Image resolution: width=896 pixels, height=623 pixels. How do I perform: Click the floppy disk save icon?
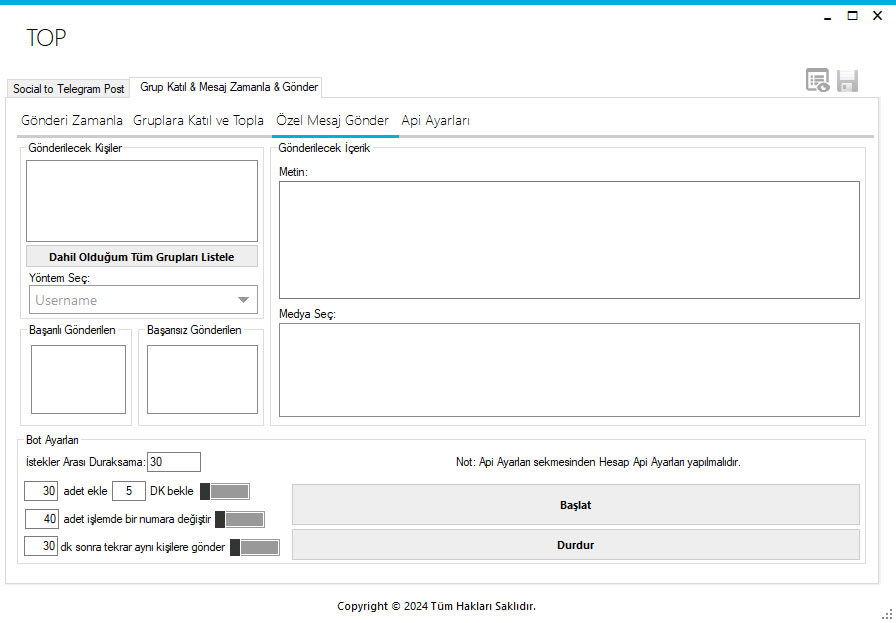tap(847, 81)
